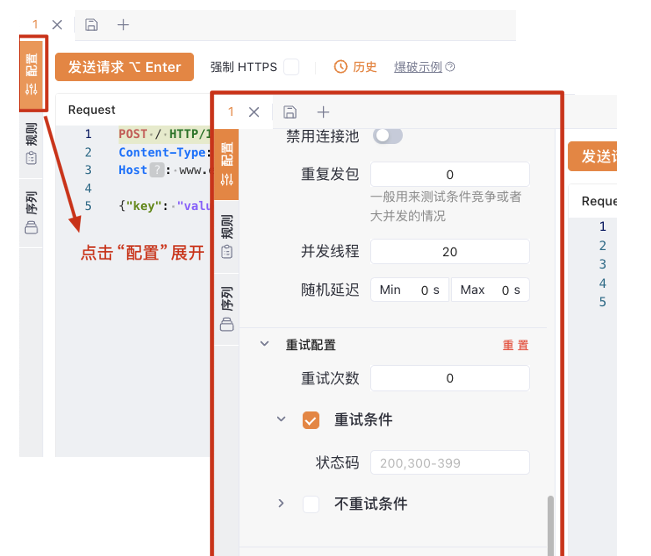Click the Request header label
Screen dimensions: 651x556
[92, 110]
